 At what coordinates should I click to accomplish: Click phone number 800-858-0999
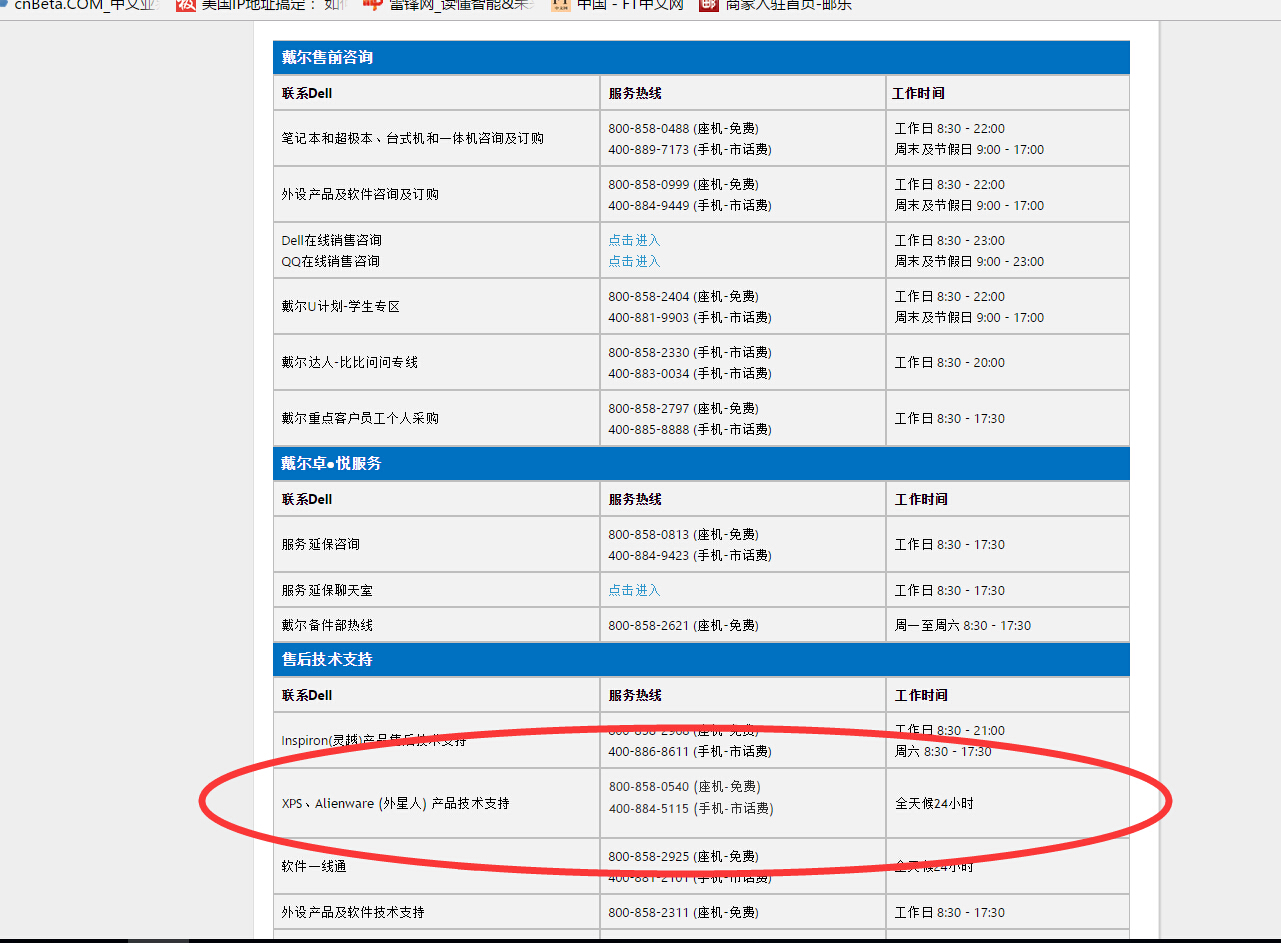[x=649, y=184]
